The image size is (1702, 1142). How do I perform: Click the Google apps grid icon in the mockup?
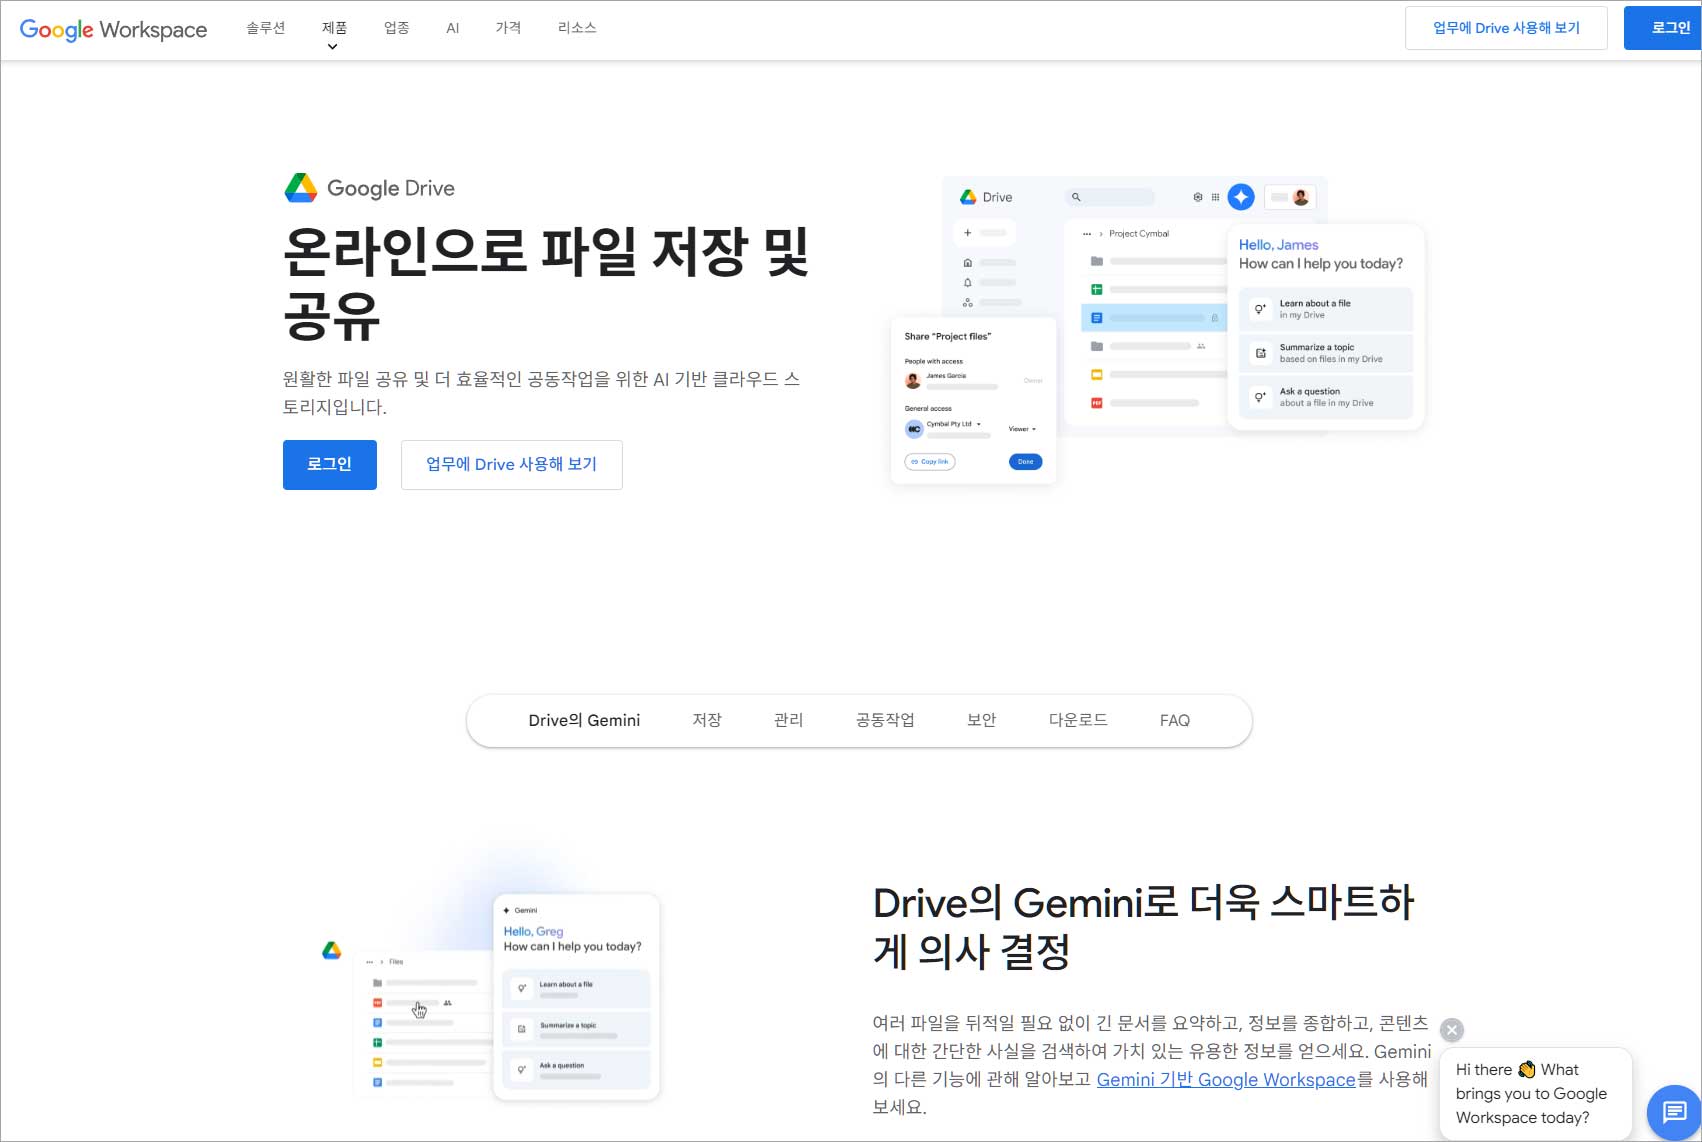[1215, 197]
